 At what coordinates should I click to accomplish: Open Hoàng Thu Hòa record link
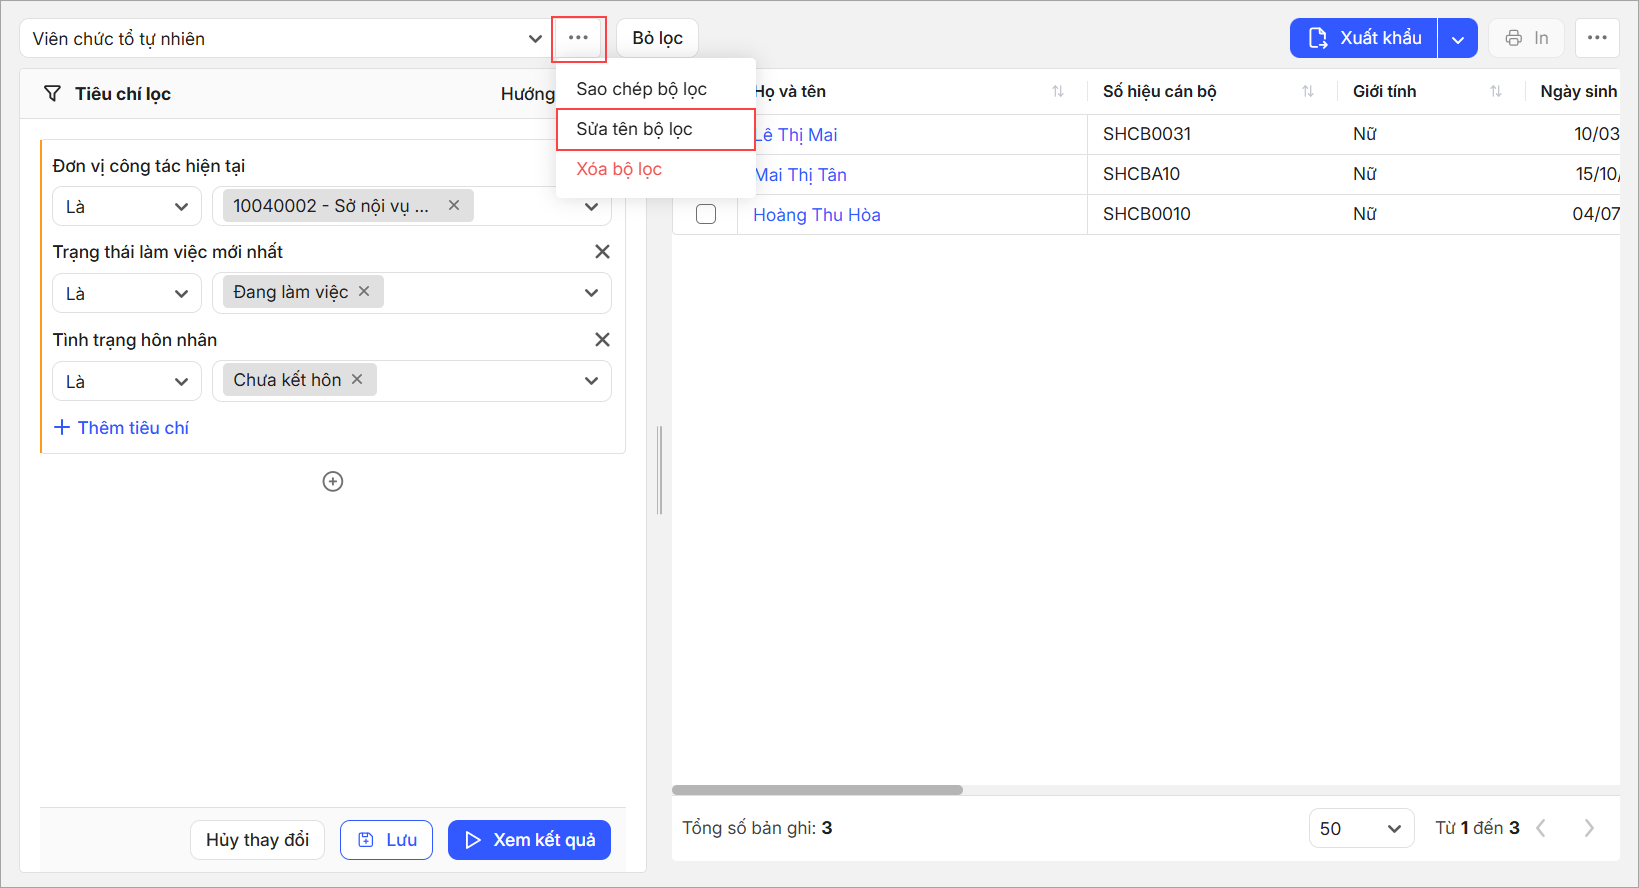pos(816,215)
